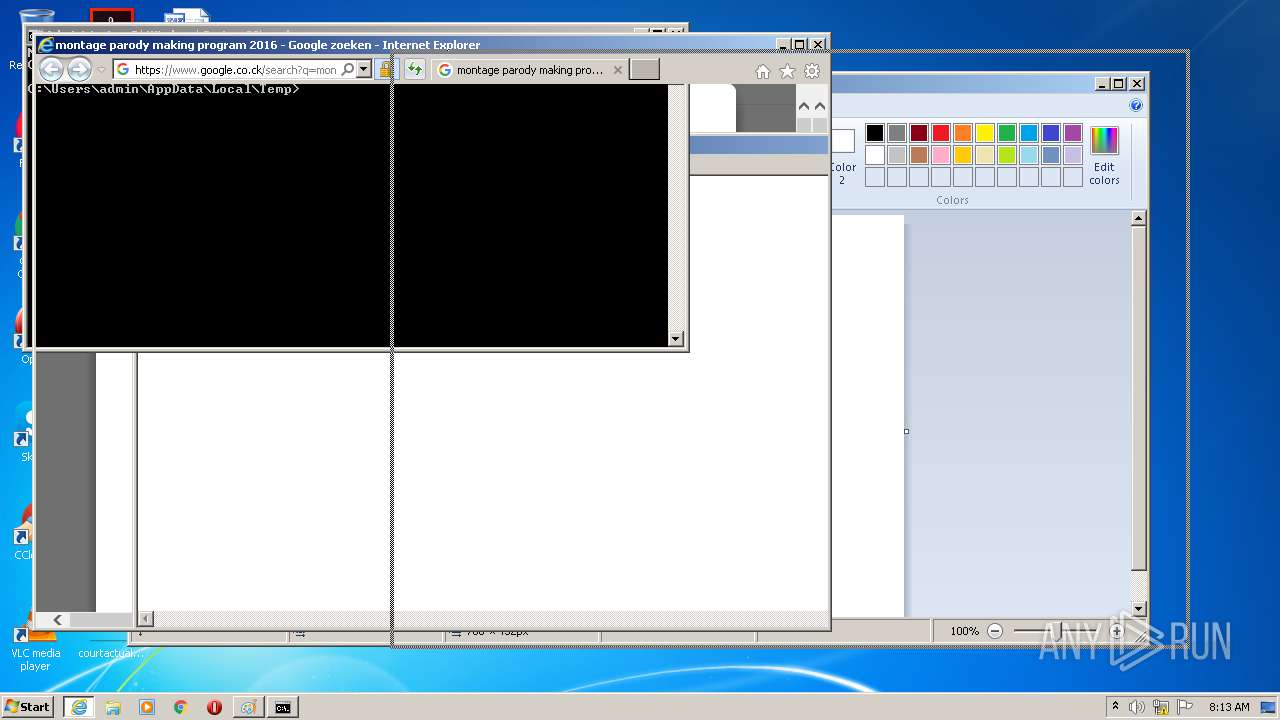Go back in Internet Explorer
Screen dimensions: 1280x720
click(51, 69)
